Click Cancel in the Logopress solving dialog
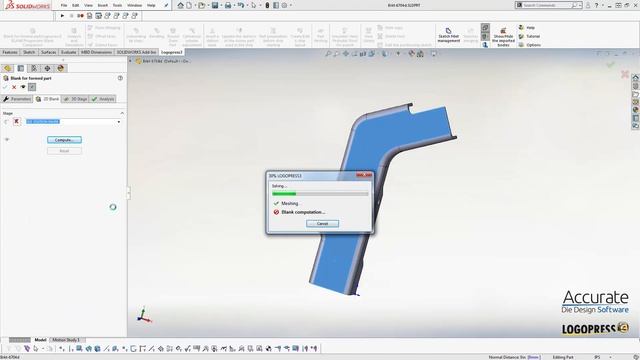The width and height of the screenshot is (640, 360). (322, 224)
